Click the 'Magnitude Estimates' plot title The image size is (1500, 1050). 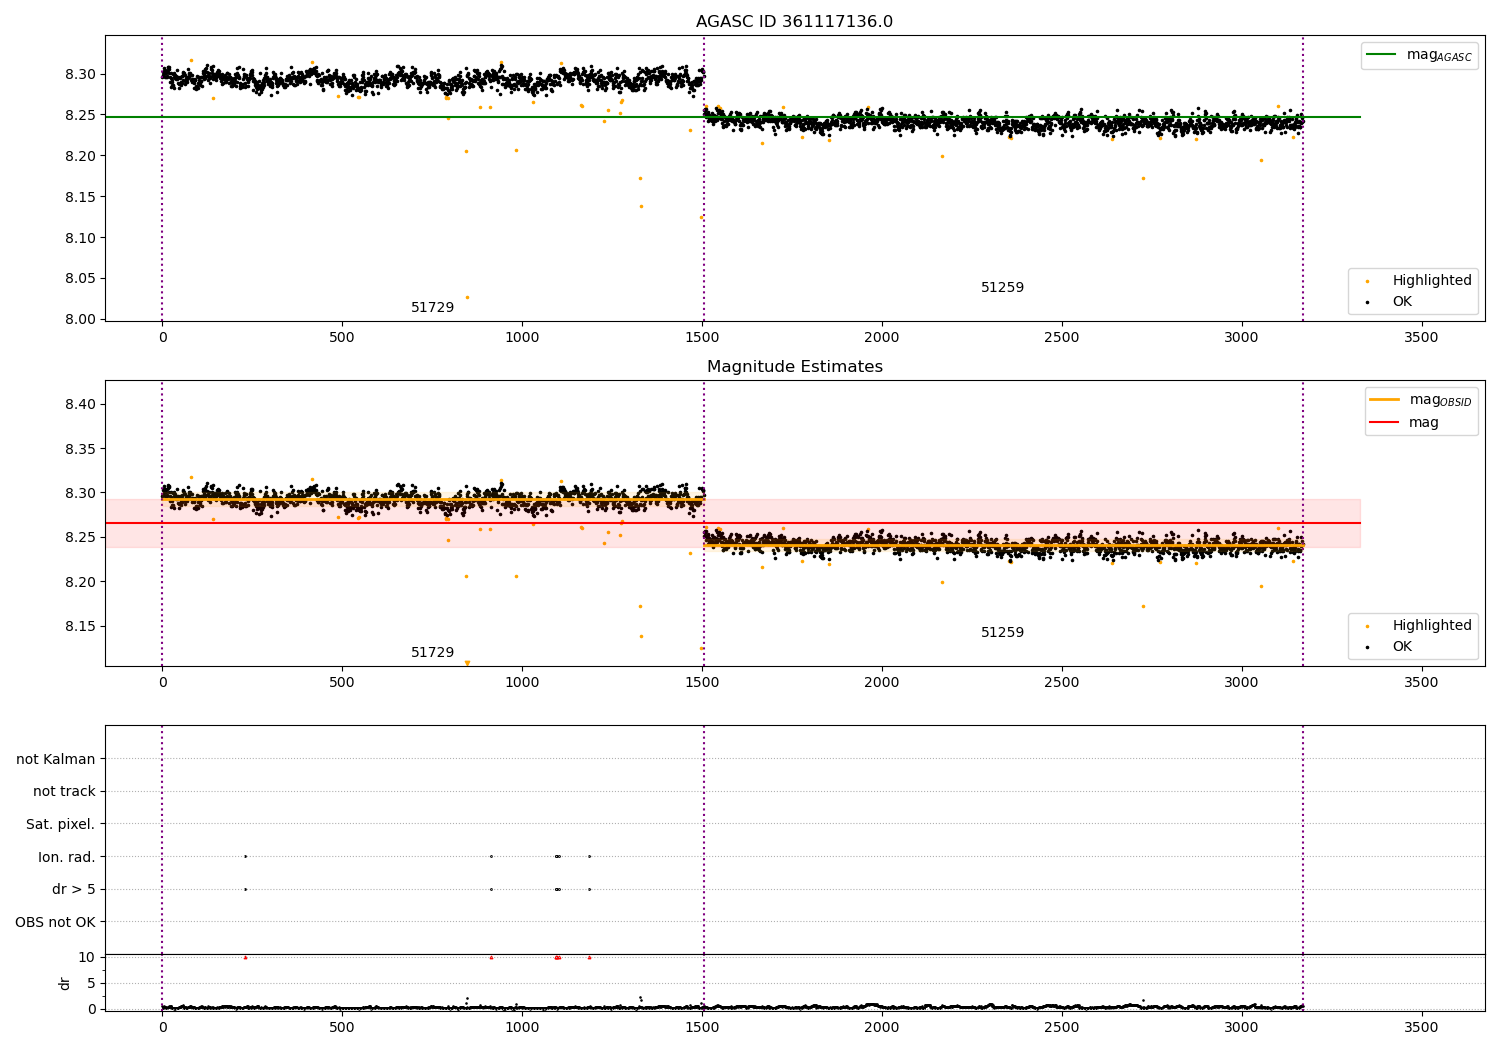(x=794, y=367)
